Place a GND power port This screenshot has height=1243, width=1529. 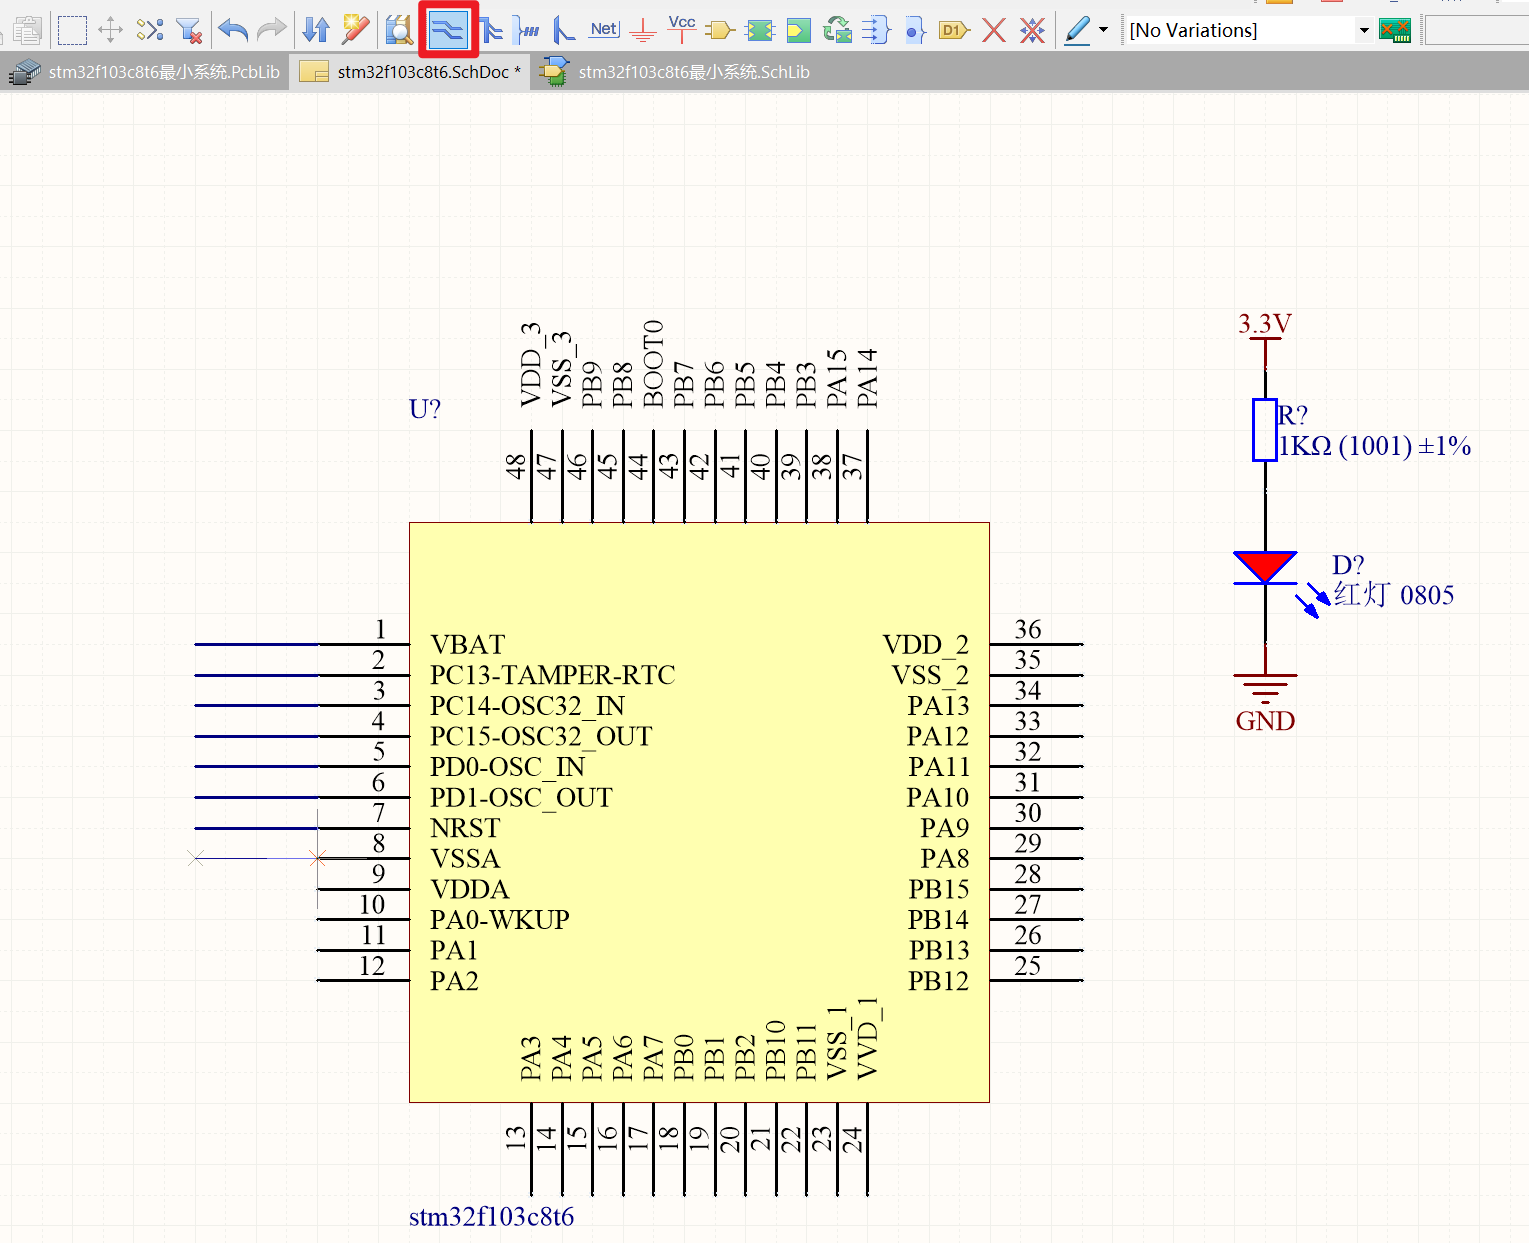click(x=643, y=30)
